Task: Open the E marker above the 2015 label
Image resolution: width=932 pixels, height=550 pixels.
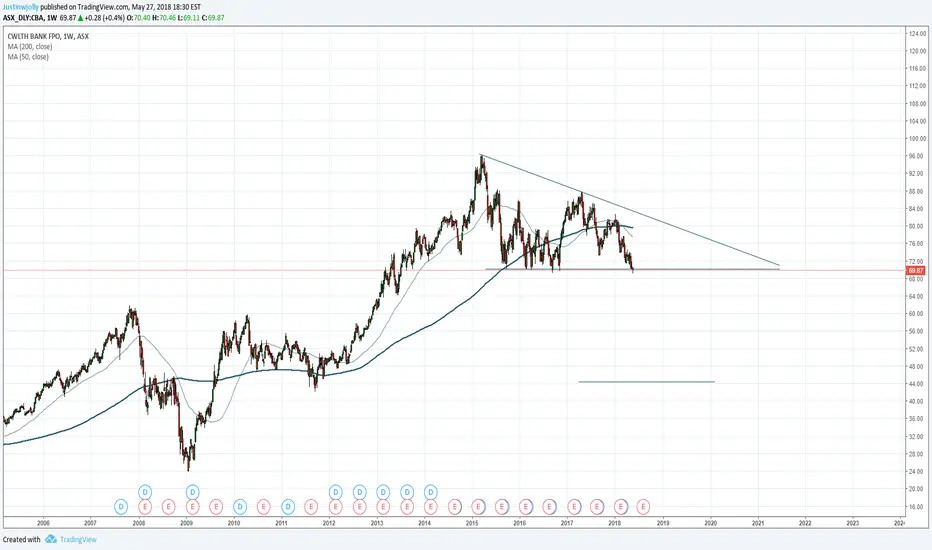Action: [478, 507]
